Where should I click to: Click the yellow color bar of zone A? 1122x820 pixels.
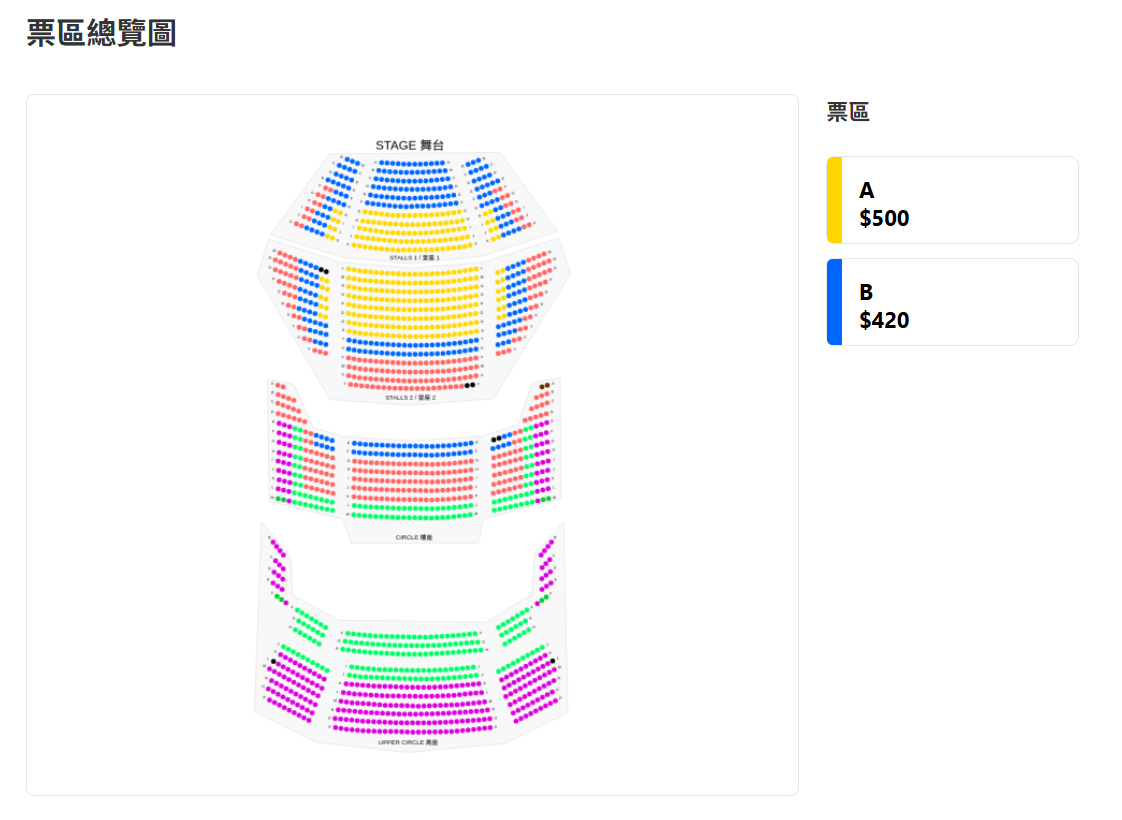[x=834, y=200]
